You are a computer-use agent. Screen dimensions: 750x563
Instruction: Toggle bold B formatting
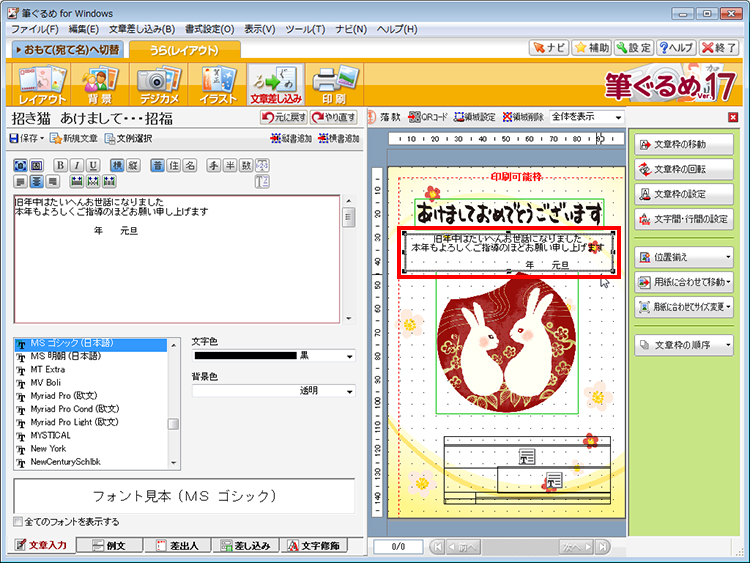coord(60,166)
